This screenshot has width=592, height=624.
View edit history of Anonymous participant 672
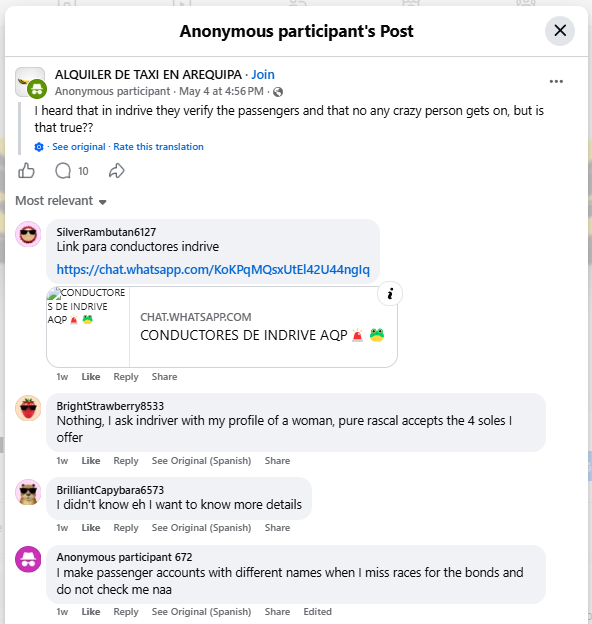(x=317, y=612)
